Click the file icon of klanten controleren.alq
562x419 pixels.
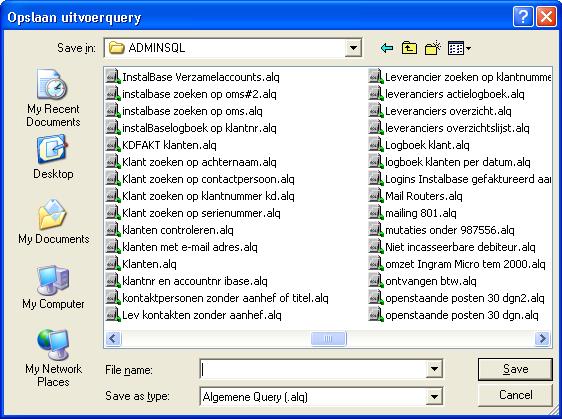pyautogui.click(x=113, y=230)
